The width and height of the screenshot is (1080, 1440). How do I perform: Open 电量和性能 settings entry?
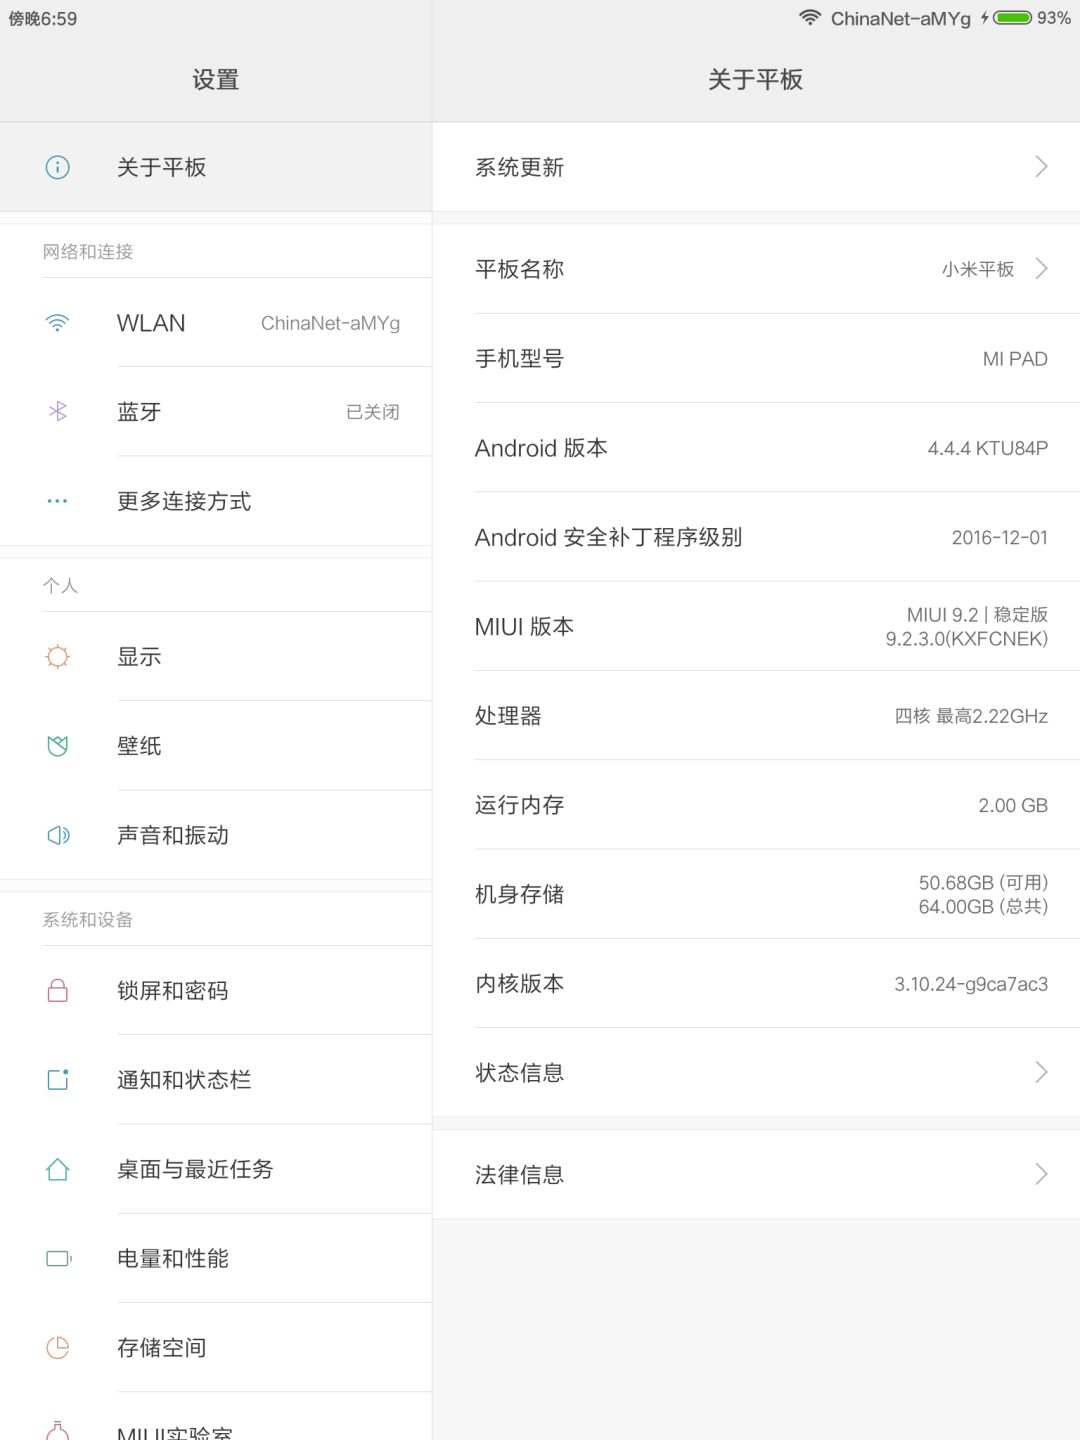(x=216, y=1258)
